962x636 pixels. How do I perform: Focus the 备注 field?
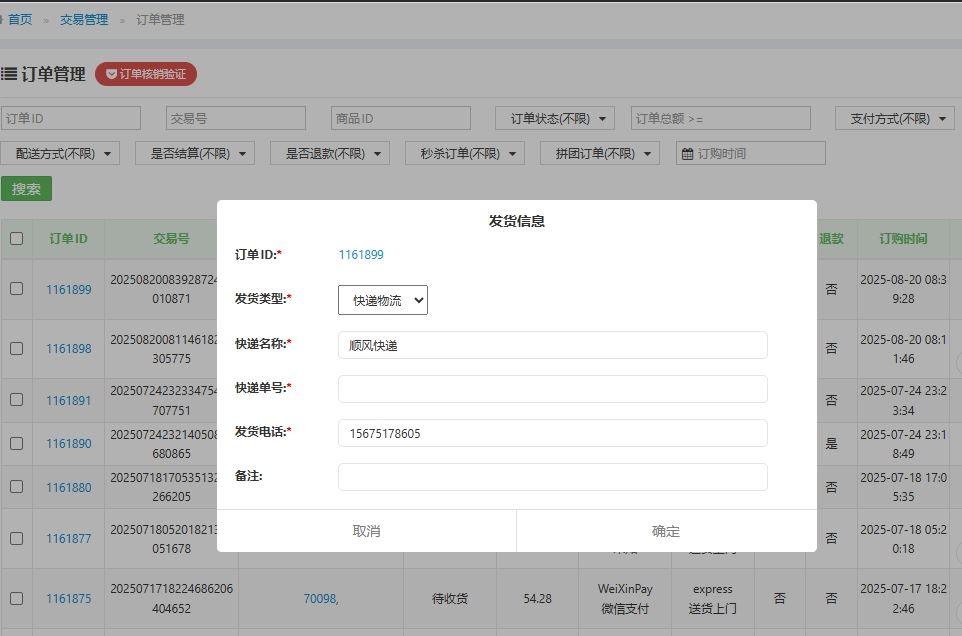(x=552, y=477)
